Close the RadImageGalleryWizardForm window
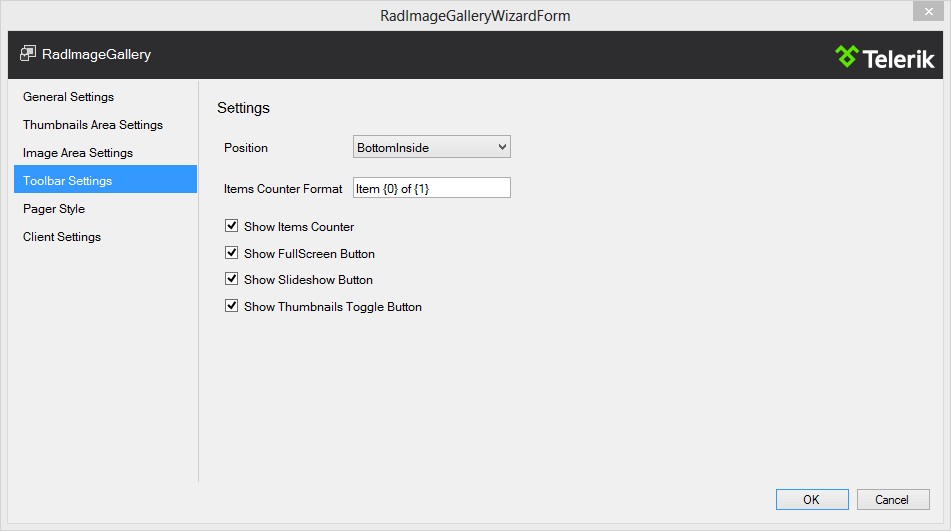This screenshot has height=531, width=951. pos(926,11)
